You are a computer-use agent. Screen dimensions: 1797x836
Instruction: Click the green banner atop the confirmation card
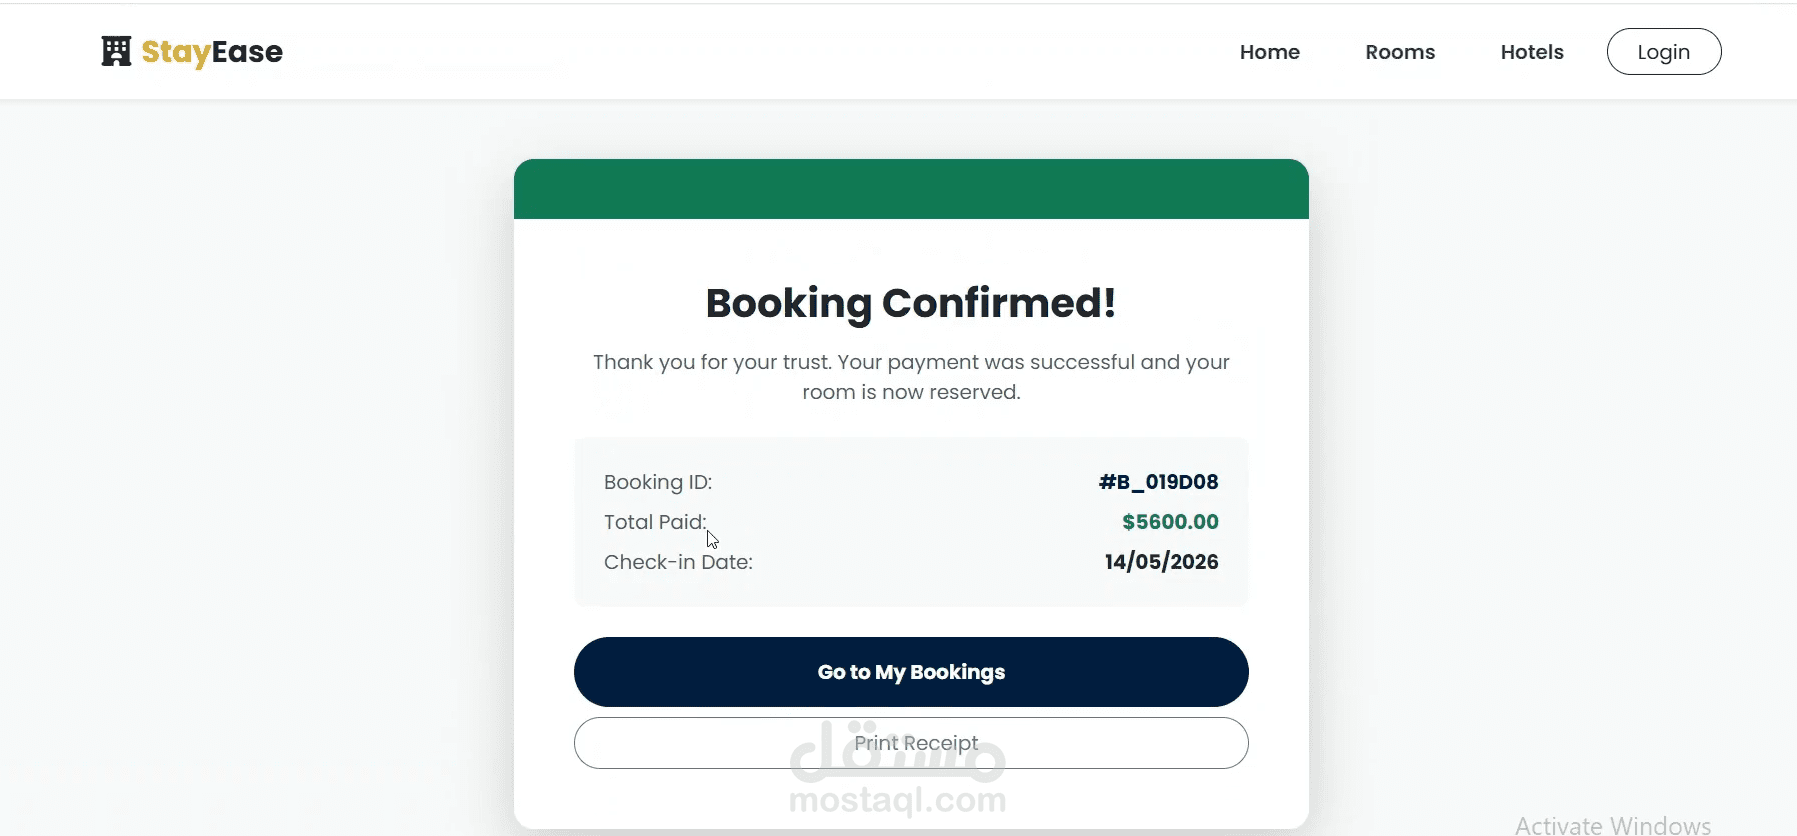click(x=911, y=189)
